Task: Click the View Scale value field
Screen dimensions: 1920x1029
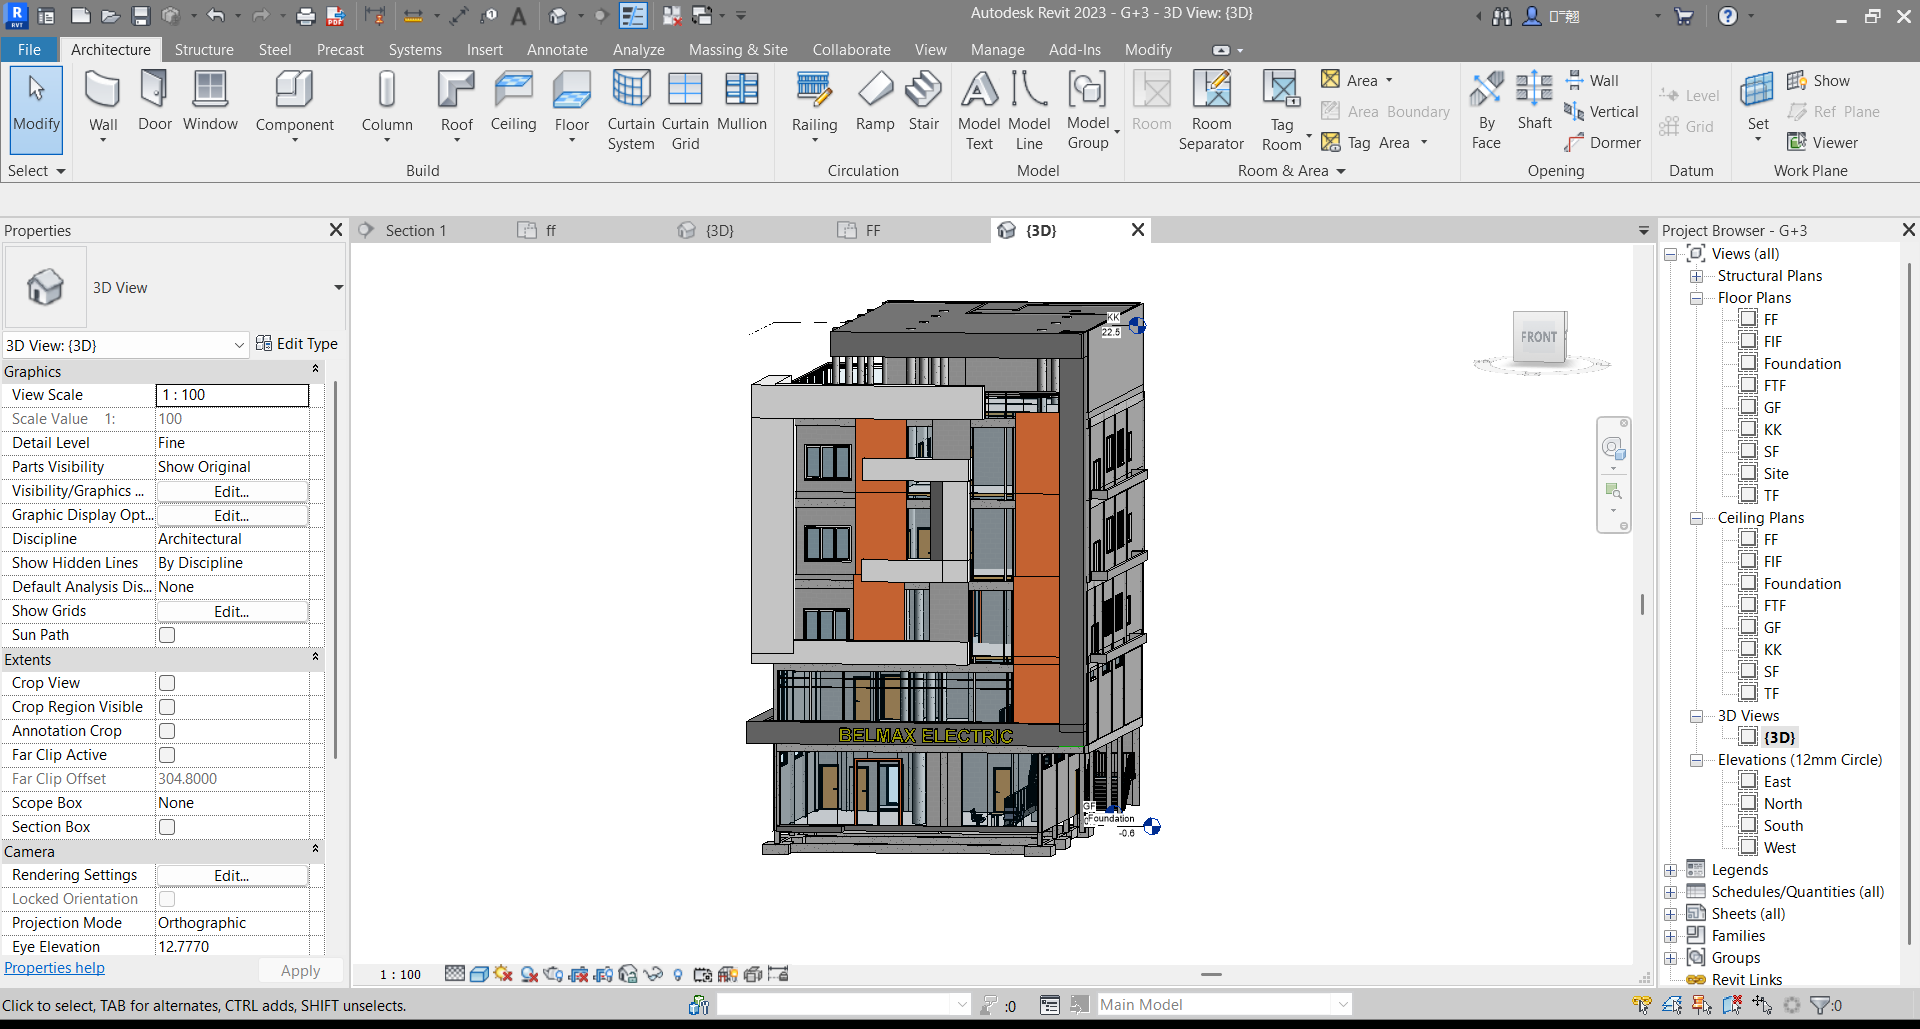Action: (232, 395)
